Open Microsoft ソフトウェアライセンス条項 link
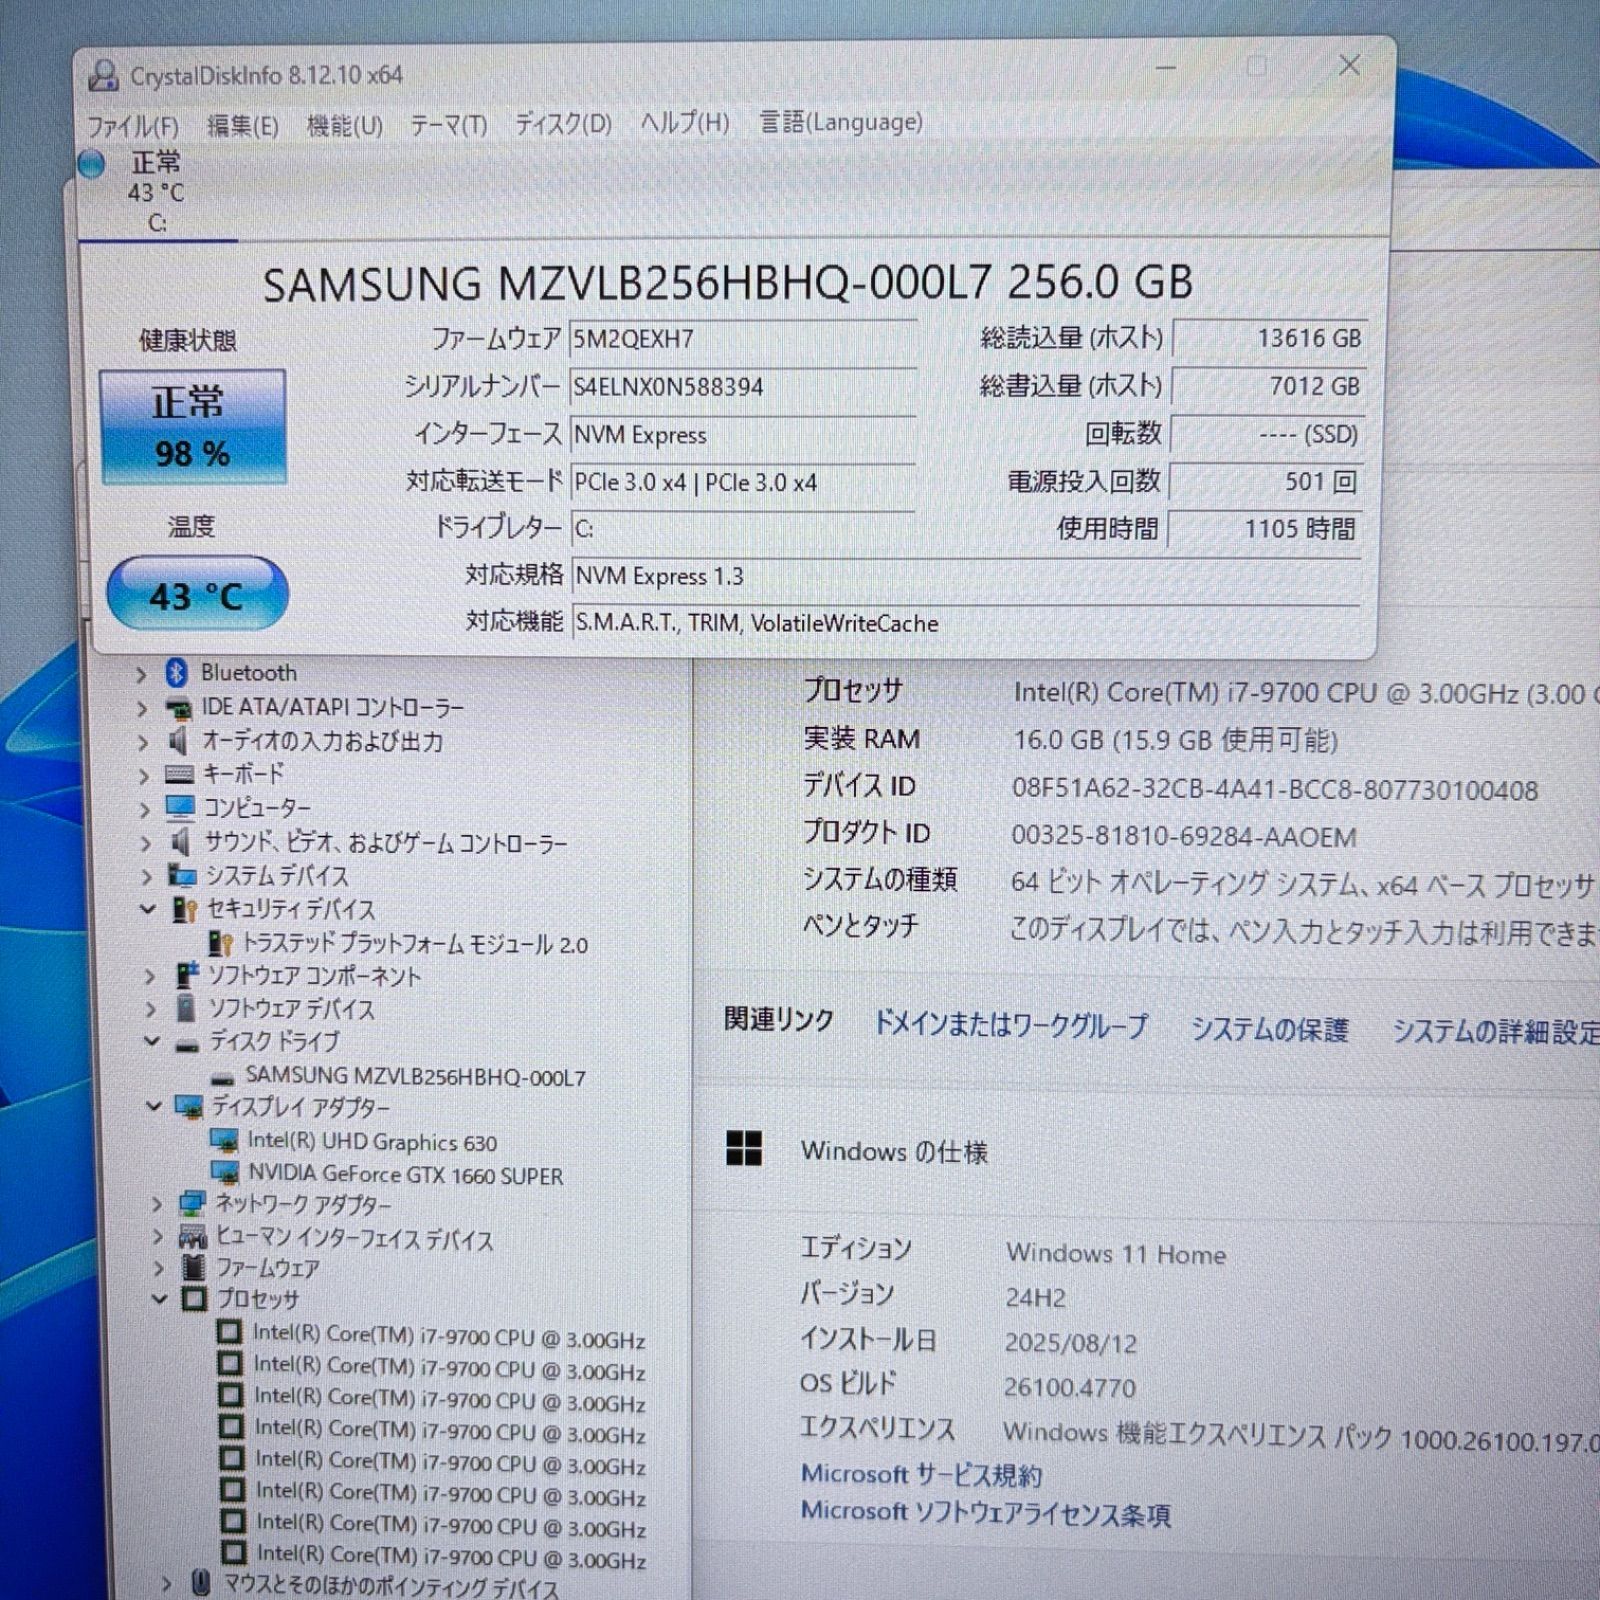Screen dimensions: 1600x1600 [986, 1513]
